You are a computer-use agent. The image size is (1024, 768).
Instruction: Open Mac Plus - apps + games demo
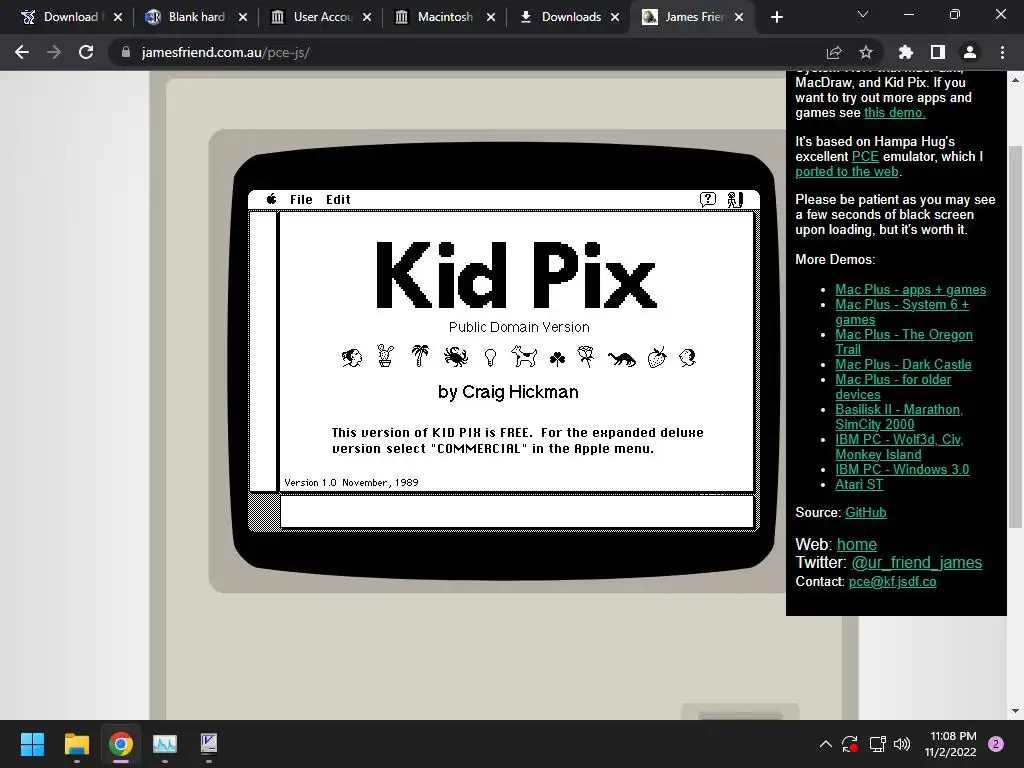910,289
